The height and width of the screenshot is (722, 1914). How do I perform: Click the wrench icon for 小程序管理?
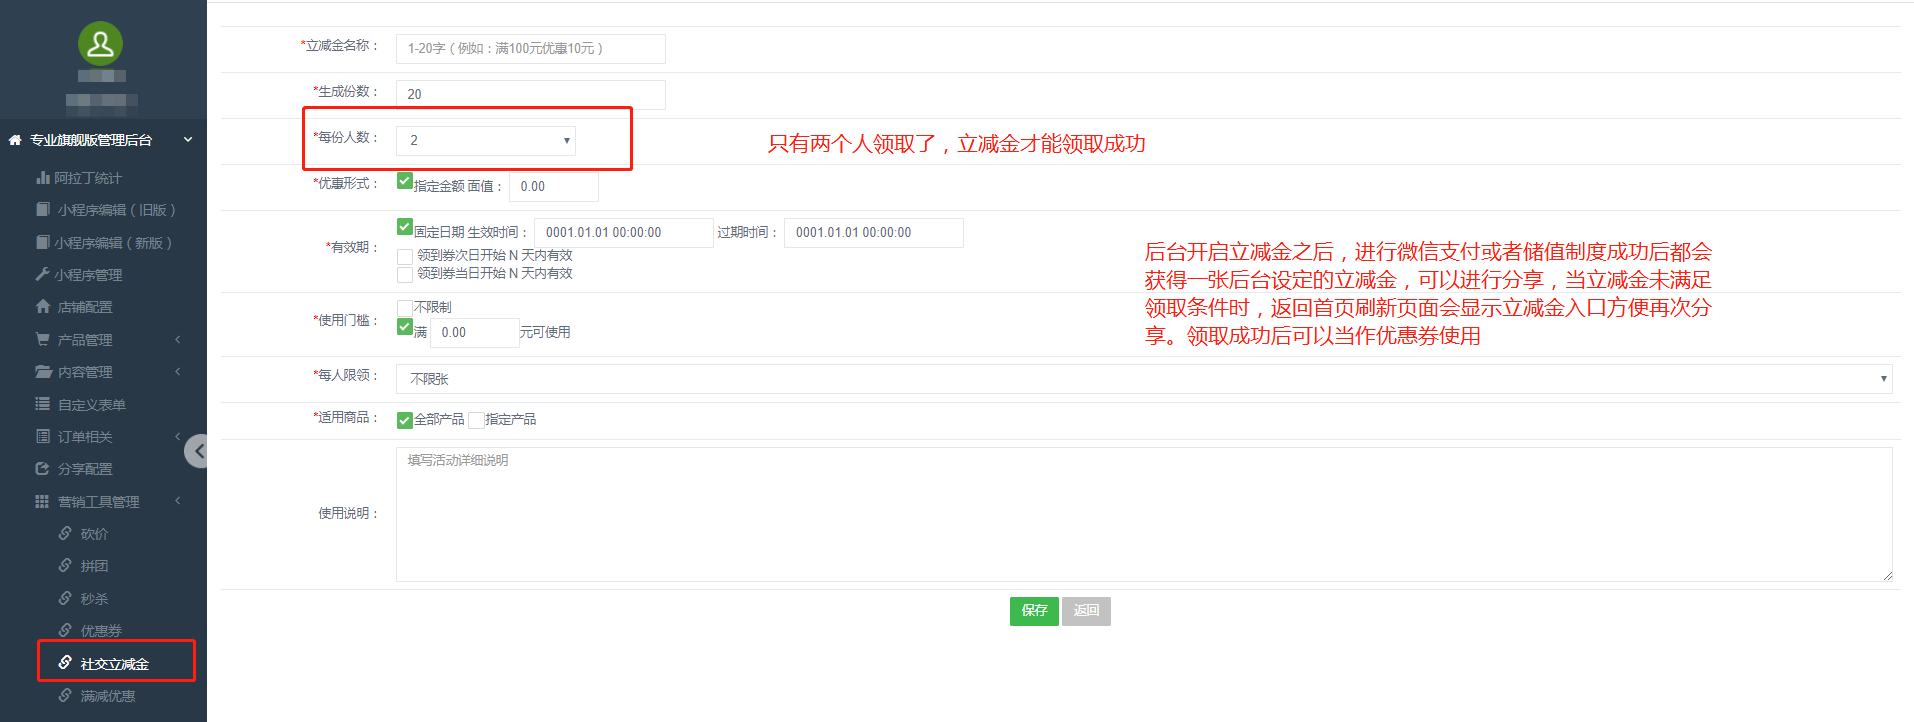tap(43, 274)
